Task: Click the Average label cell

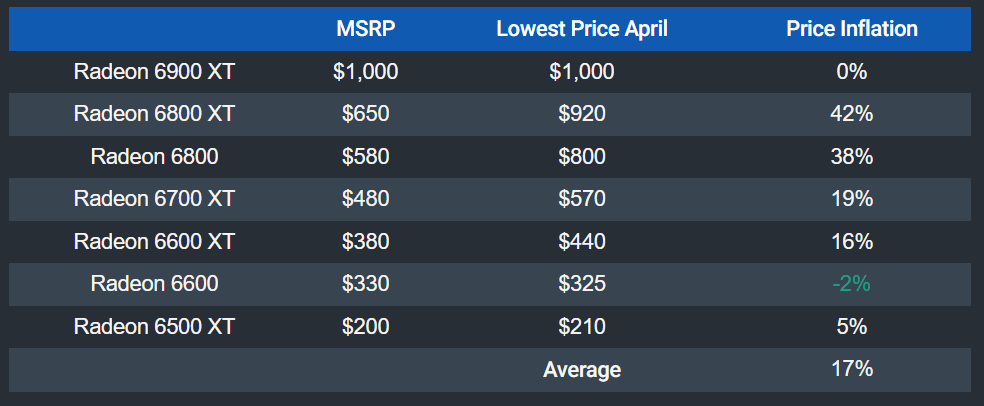Action: [x=582, y=370]
